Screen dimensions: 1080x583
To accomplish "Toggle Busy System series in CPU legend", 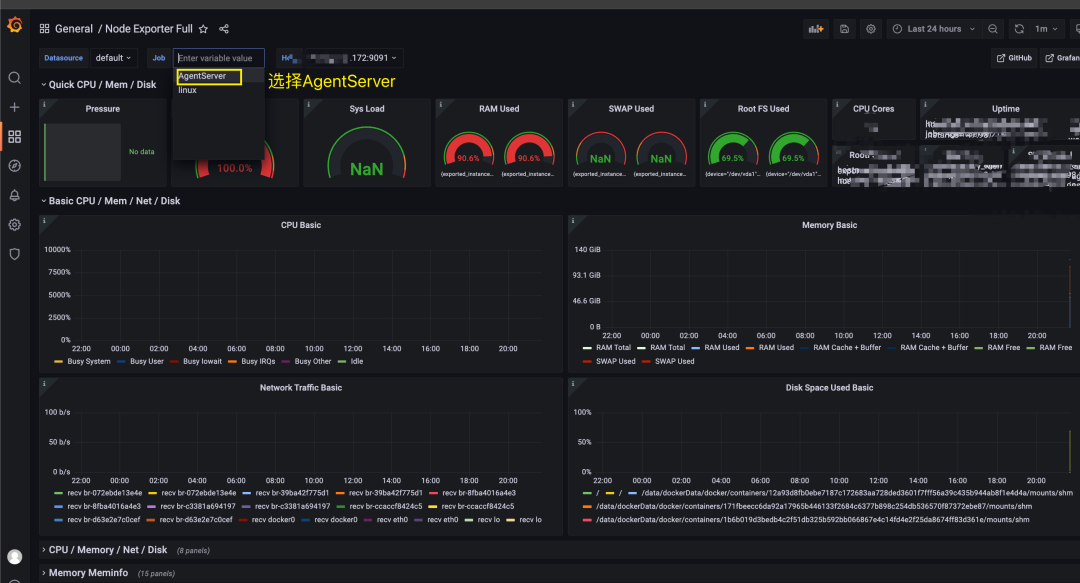I will pos(89,361).
